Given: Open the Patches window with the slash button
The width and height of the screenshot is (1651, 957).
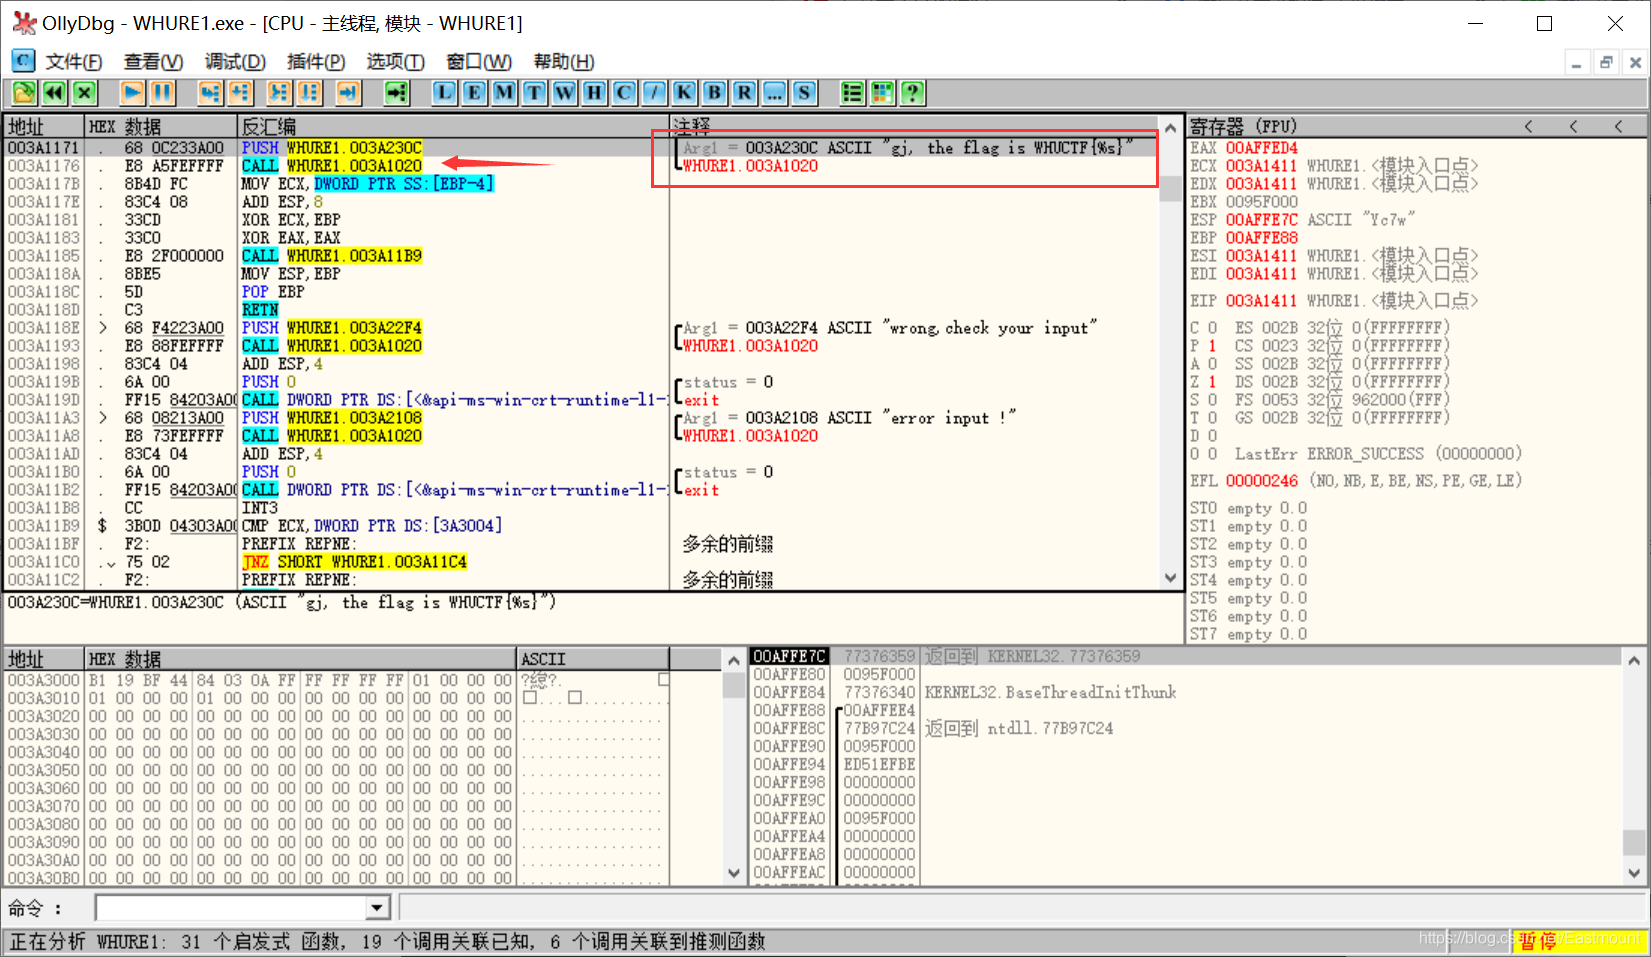Looking at the screenshot, I should pyautogui.click(x=654, y=93).
